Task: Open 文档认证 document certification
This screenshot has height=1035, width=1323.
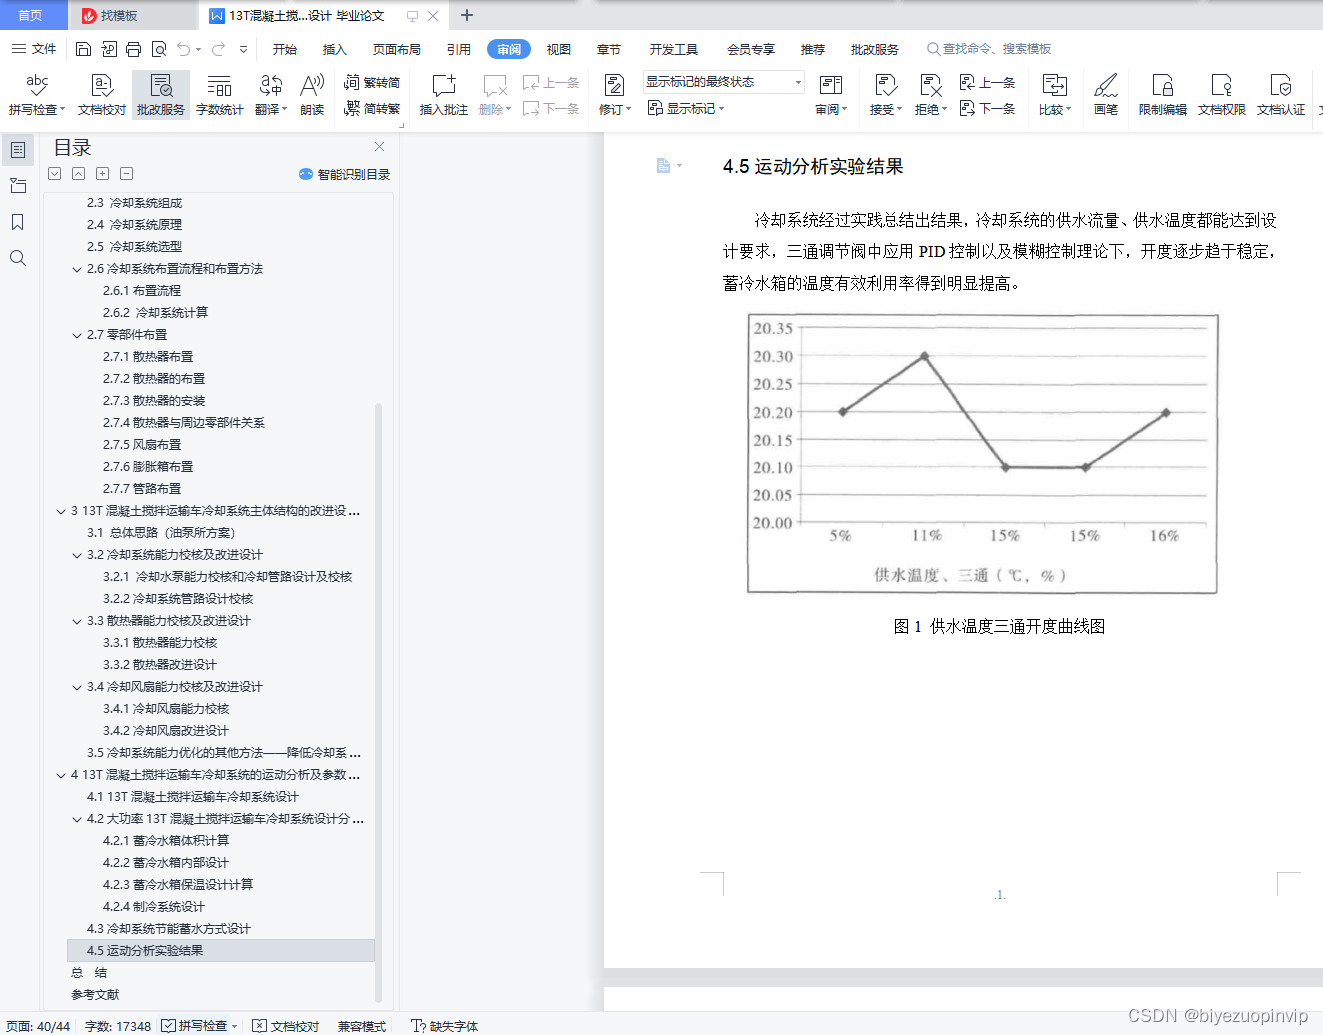Action: tap(1281, 95)
